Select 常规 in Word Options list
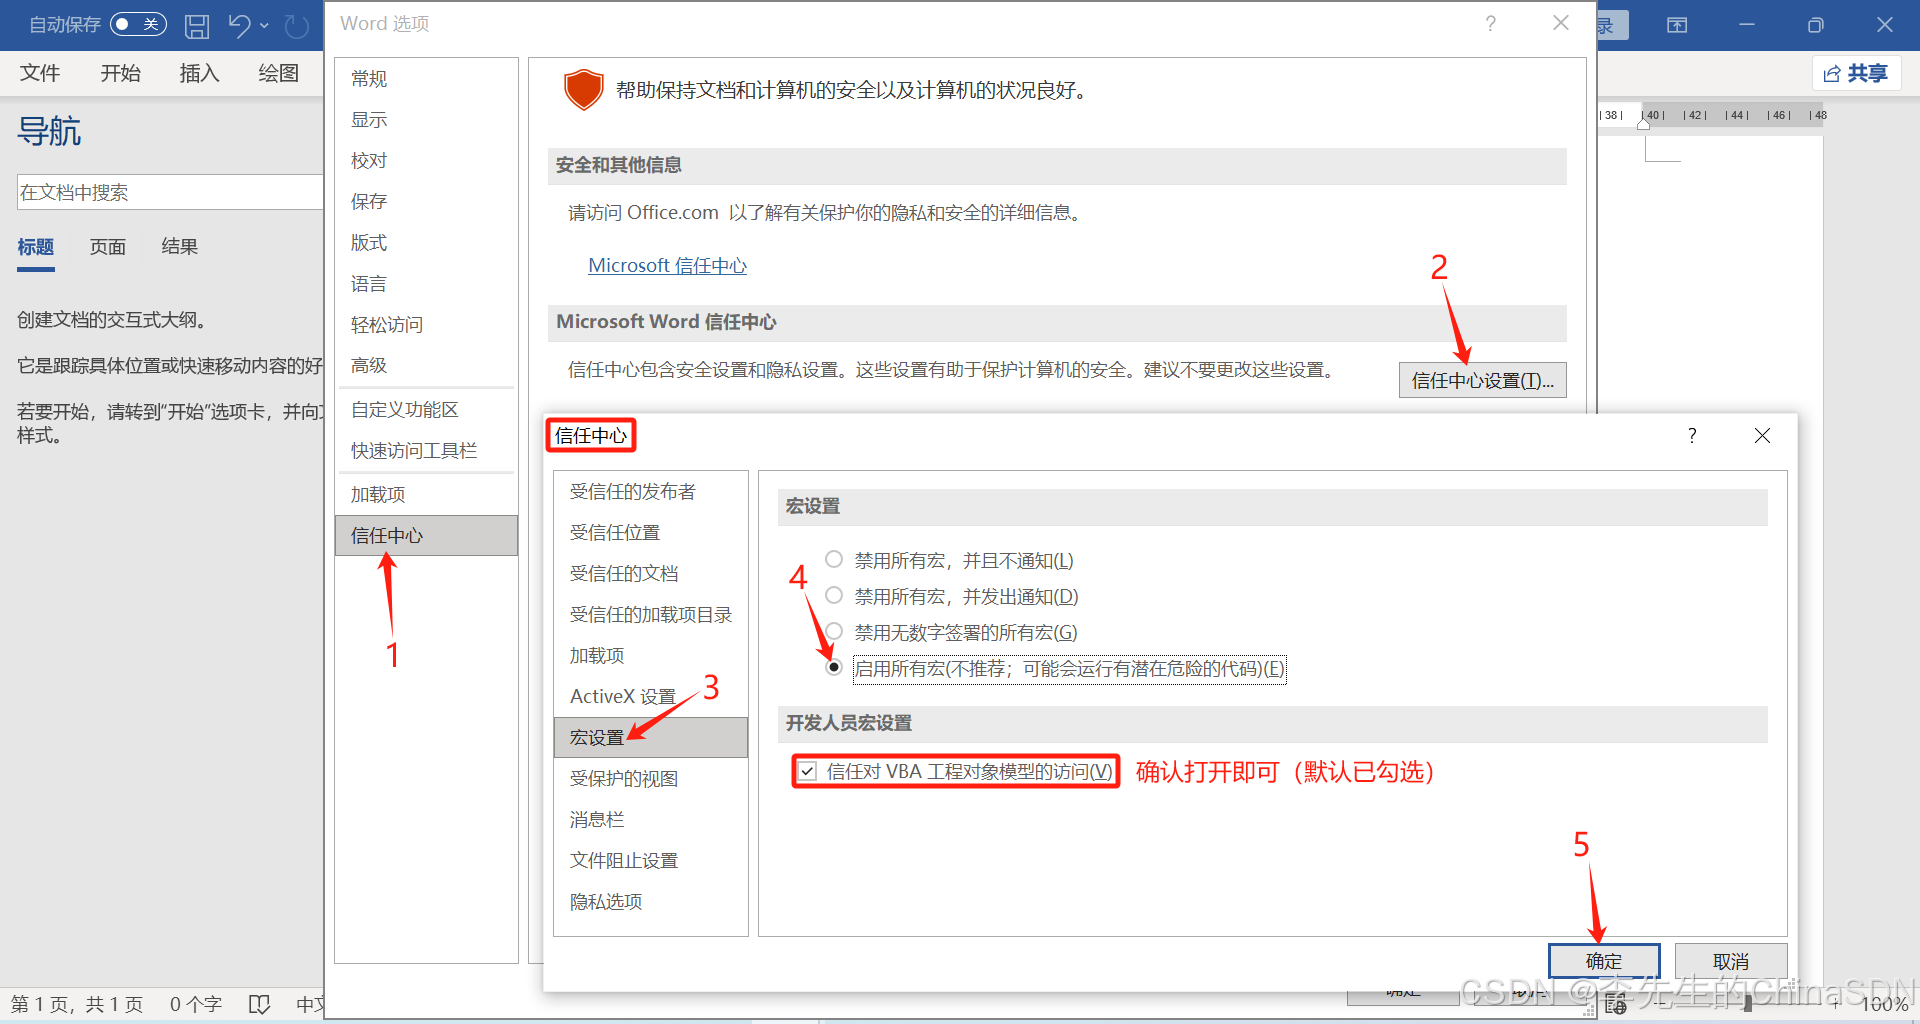 (426, 78)
